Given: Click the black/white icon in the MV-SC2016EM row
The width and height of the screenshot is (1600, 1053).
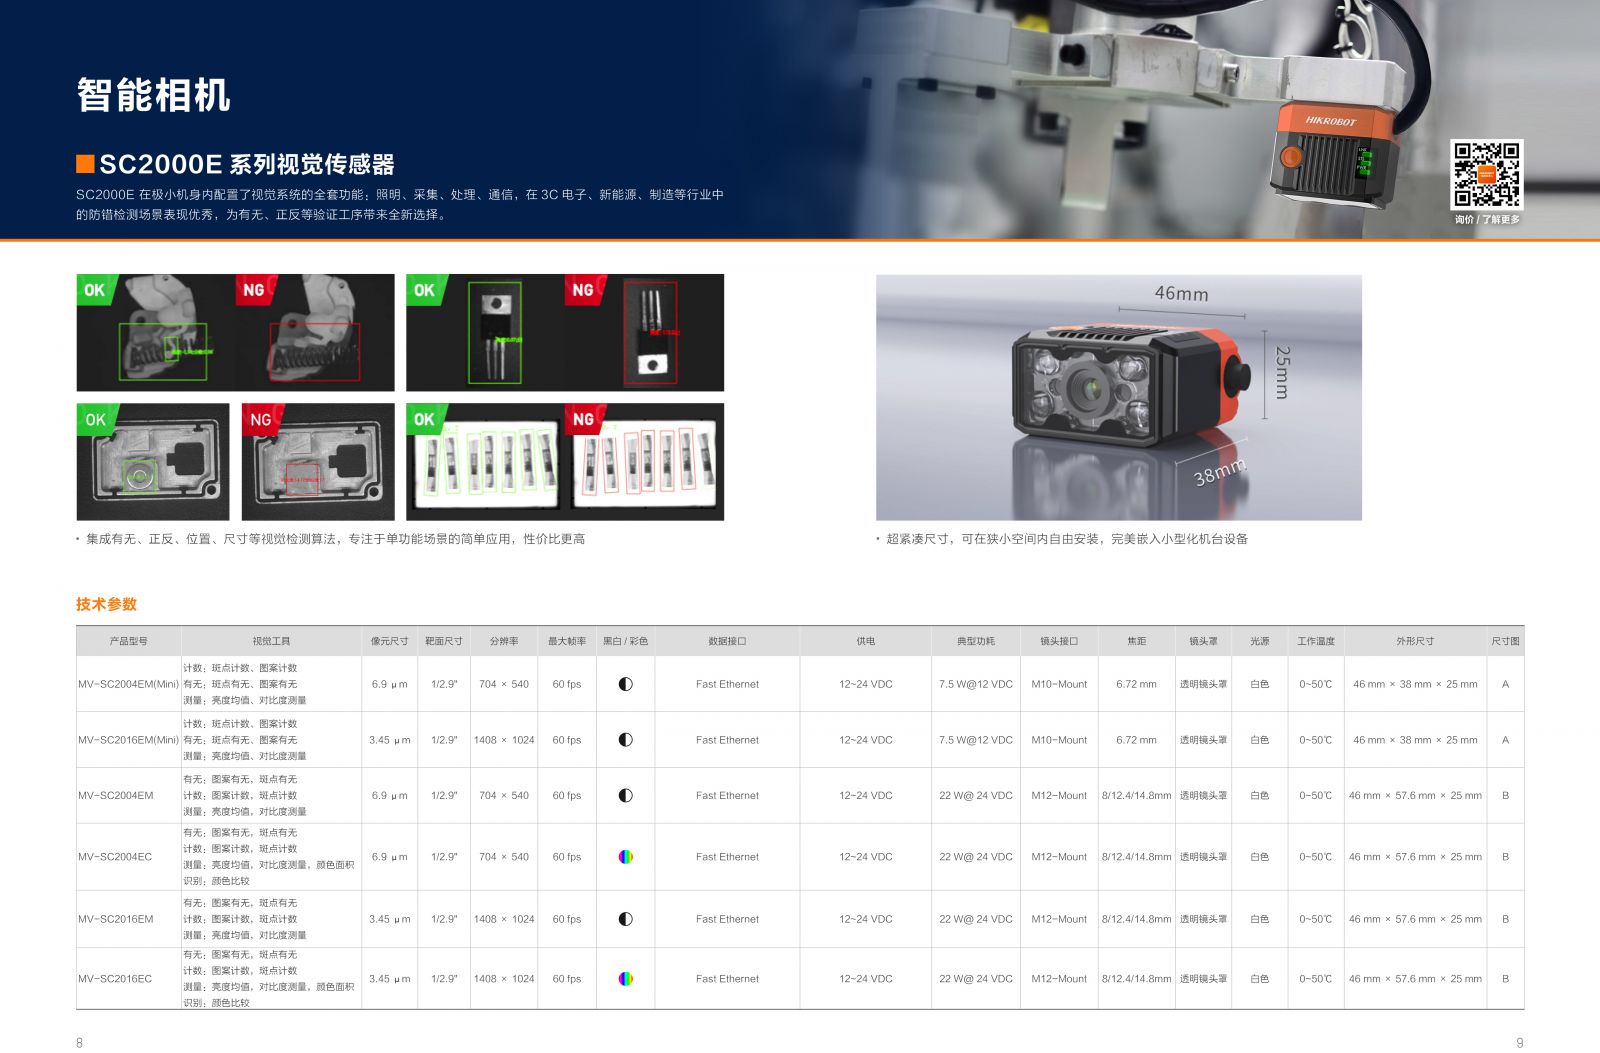Looking at the screenshot, I should pyautogui.click(x=626, y=919).
